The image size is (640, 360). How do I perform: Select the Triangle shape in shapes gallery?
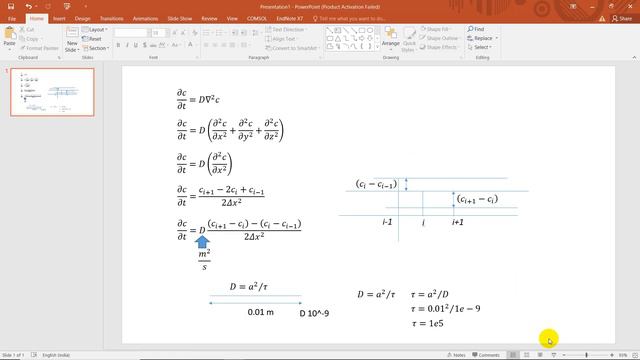[x=338, y=38]
